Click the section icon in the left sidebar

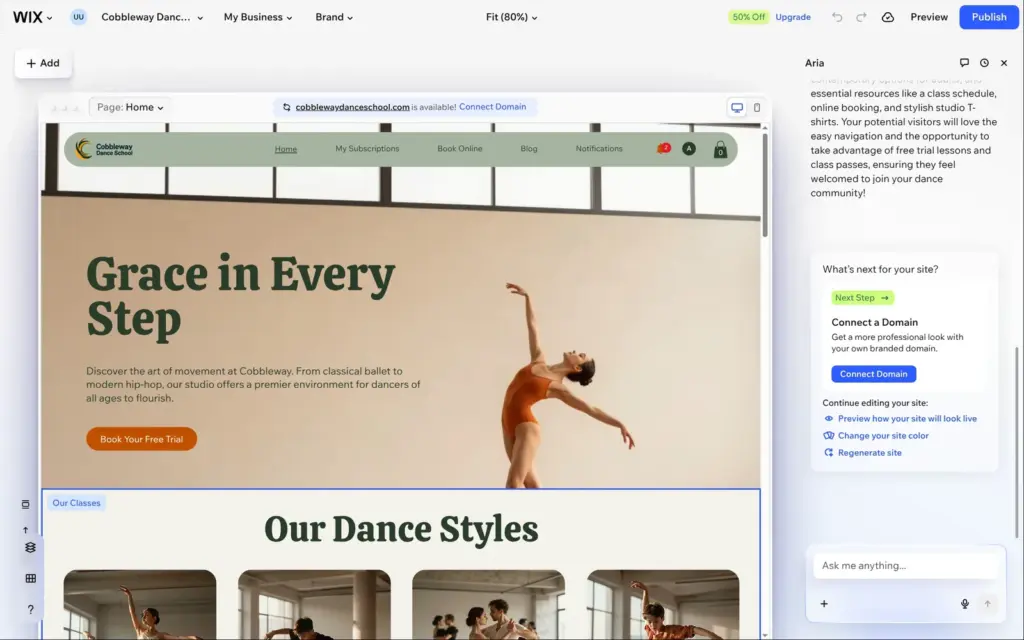[25, 504]
